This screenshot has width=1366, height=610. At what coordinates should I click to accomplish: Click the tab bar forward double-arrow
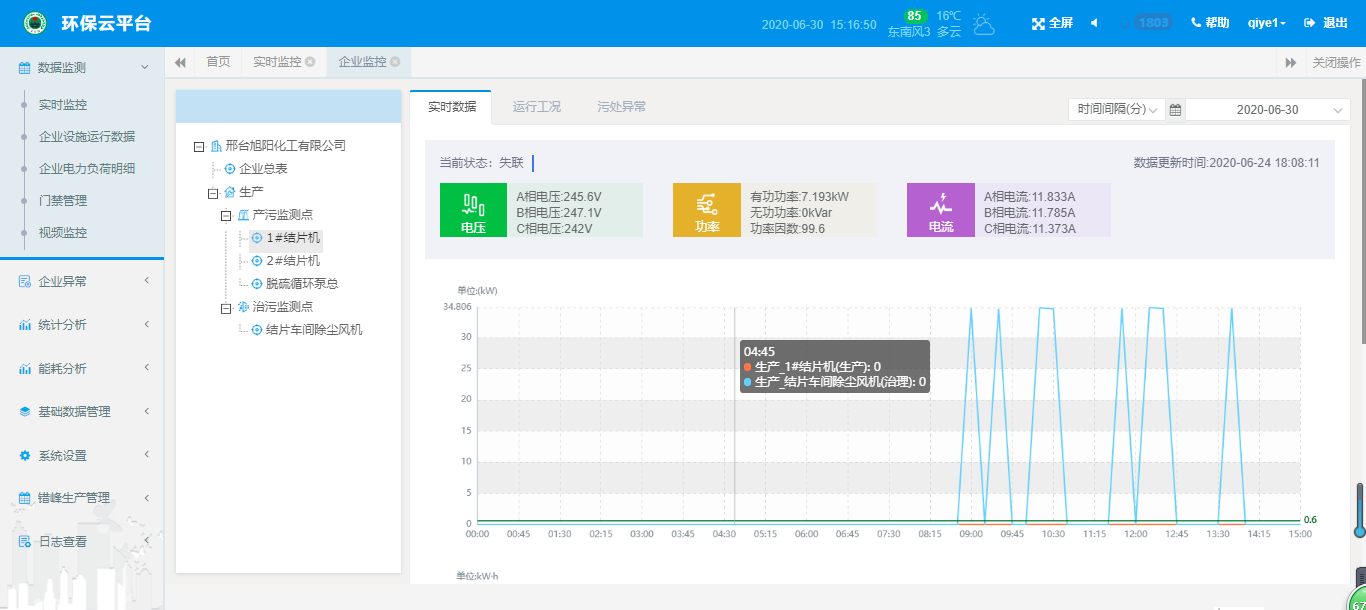coord(1291,62)
